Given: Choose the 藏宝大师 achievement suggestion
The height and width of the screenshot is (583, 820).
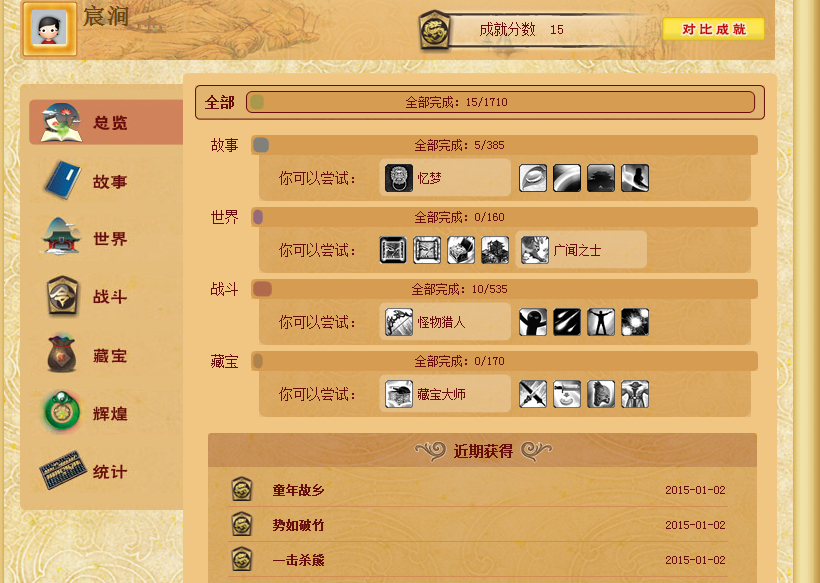Looking at the screenshot, I should point(445,394).
